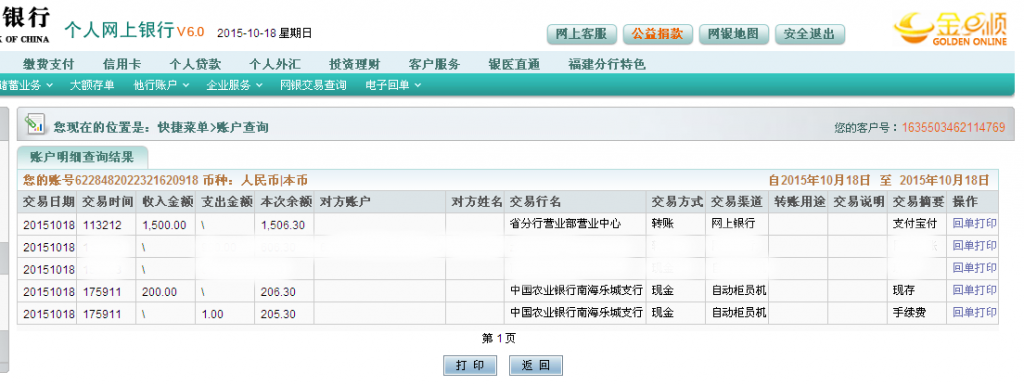Expand the 电子回单 dropdown menu
This screenshot has height=385, width=1024.
pyautogui.click(x=393, y=85)
